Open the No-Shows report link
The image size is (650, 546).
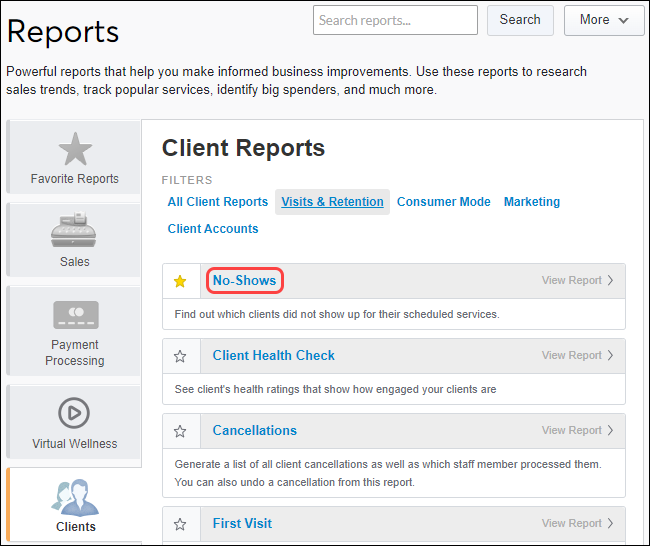click(x=244, y=281)
